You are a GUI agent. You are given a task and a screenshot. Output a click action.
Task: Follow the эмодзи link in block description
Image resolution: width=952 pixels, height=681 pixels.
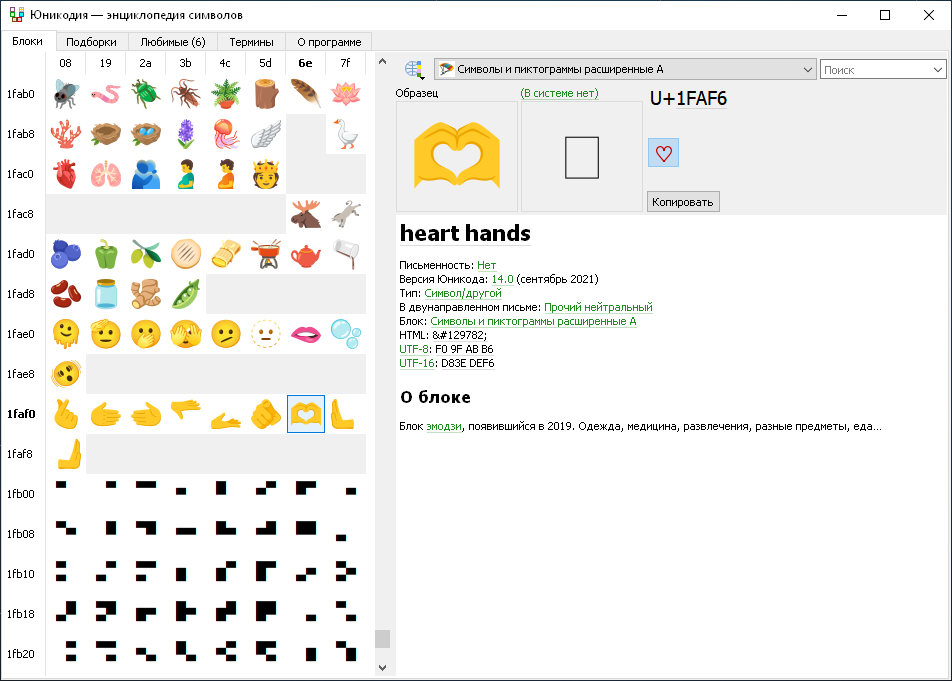[444, 426]
